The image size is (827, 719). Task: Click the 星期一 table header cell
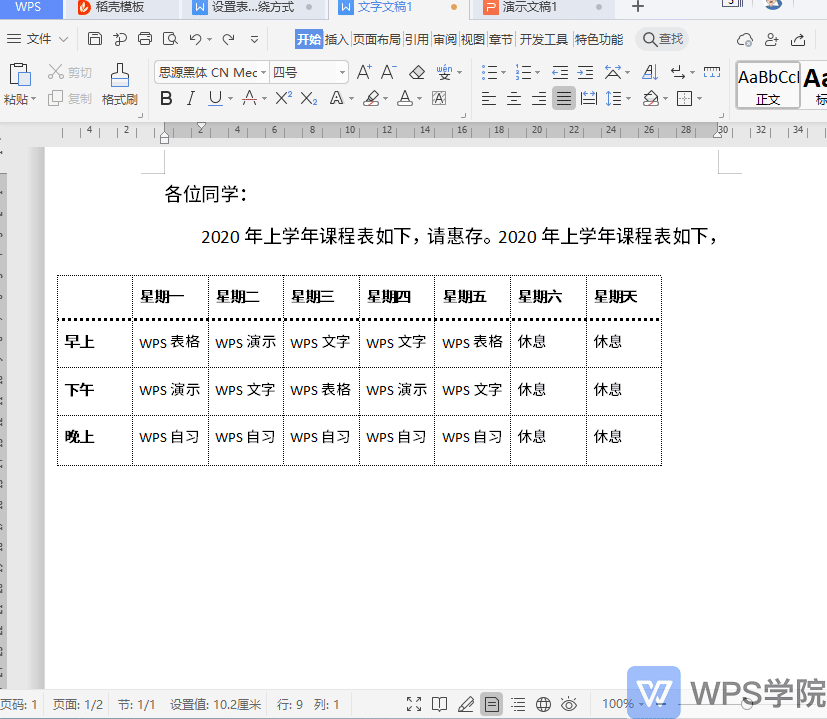tap(170, 297)
